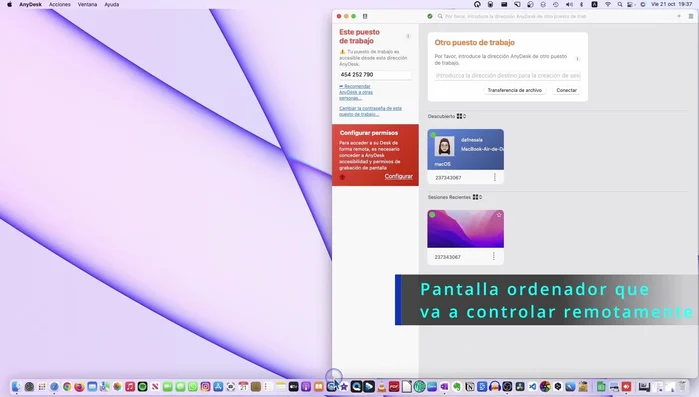Click info icon next to Este puesto de trabajo
This screenshot has height=397, width=699.
(408, 36)
